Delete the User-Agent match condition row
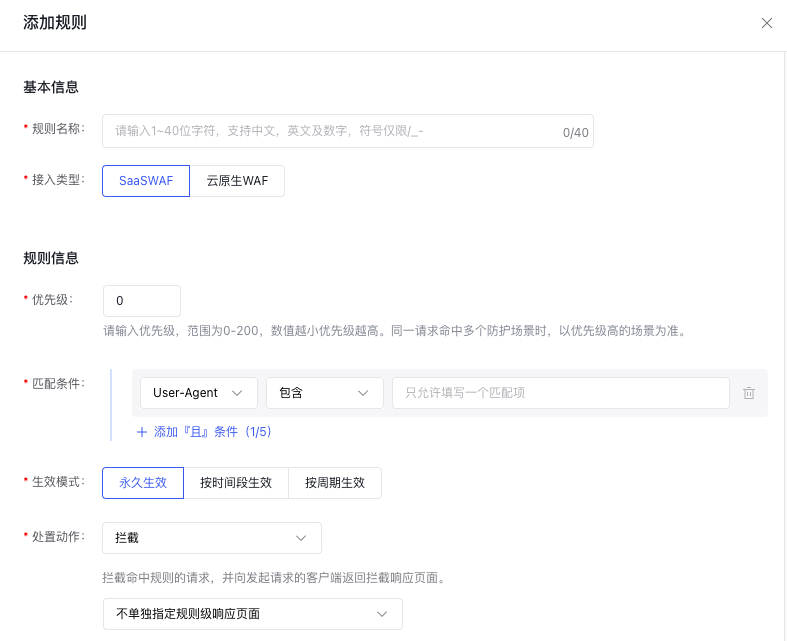Screen dimensions: 787x641 pyautogui.click(x=748, y=393)
